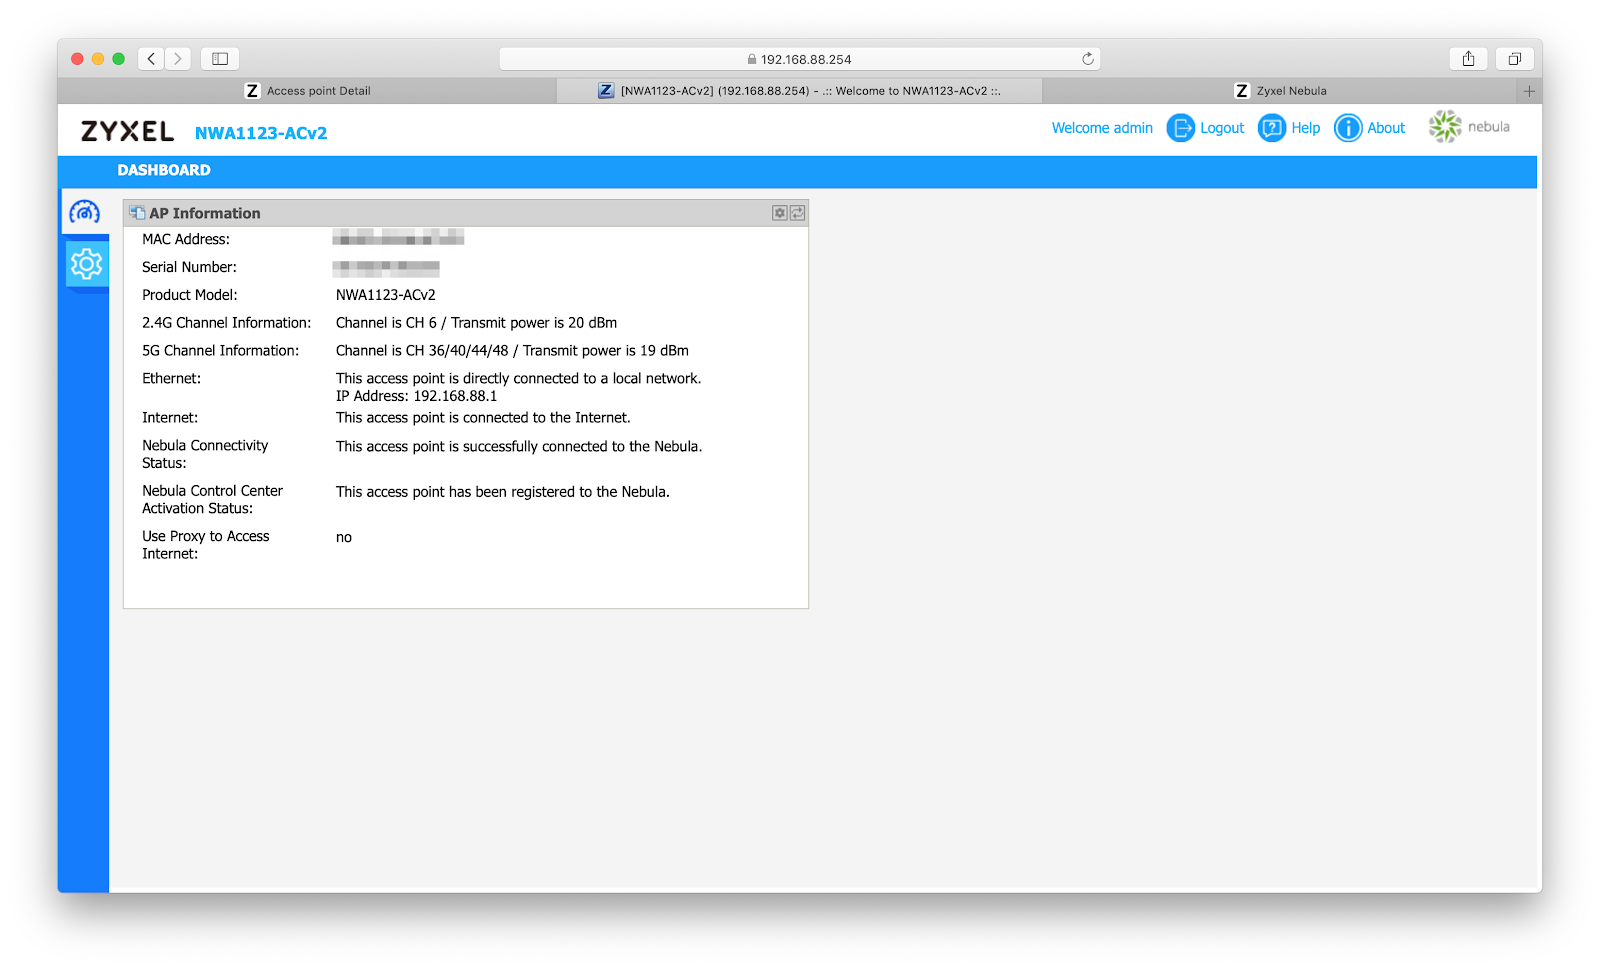Show all Safari tabs overview
The height and width of the screenshot is (969, 1600).
[x=1514, y=59]
